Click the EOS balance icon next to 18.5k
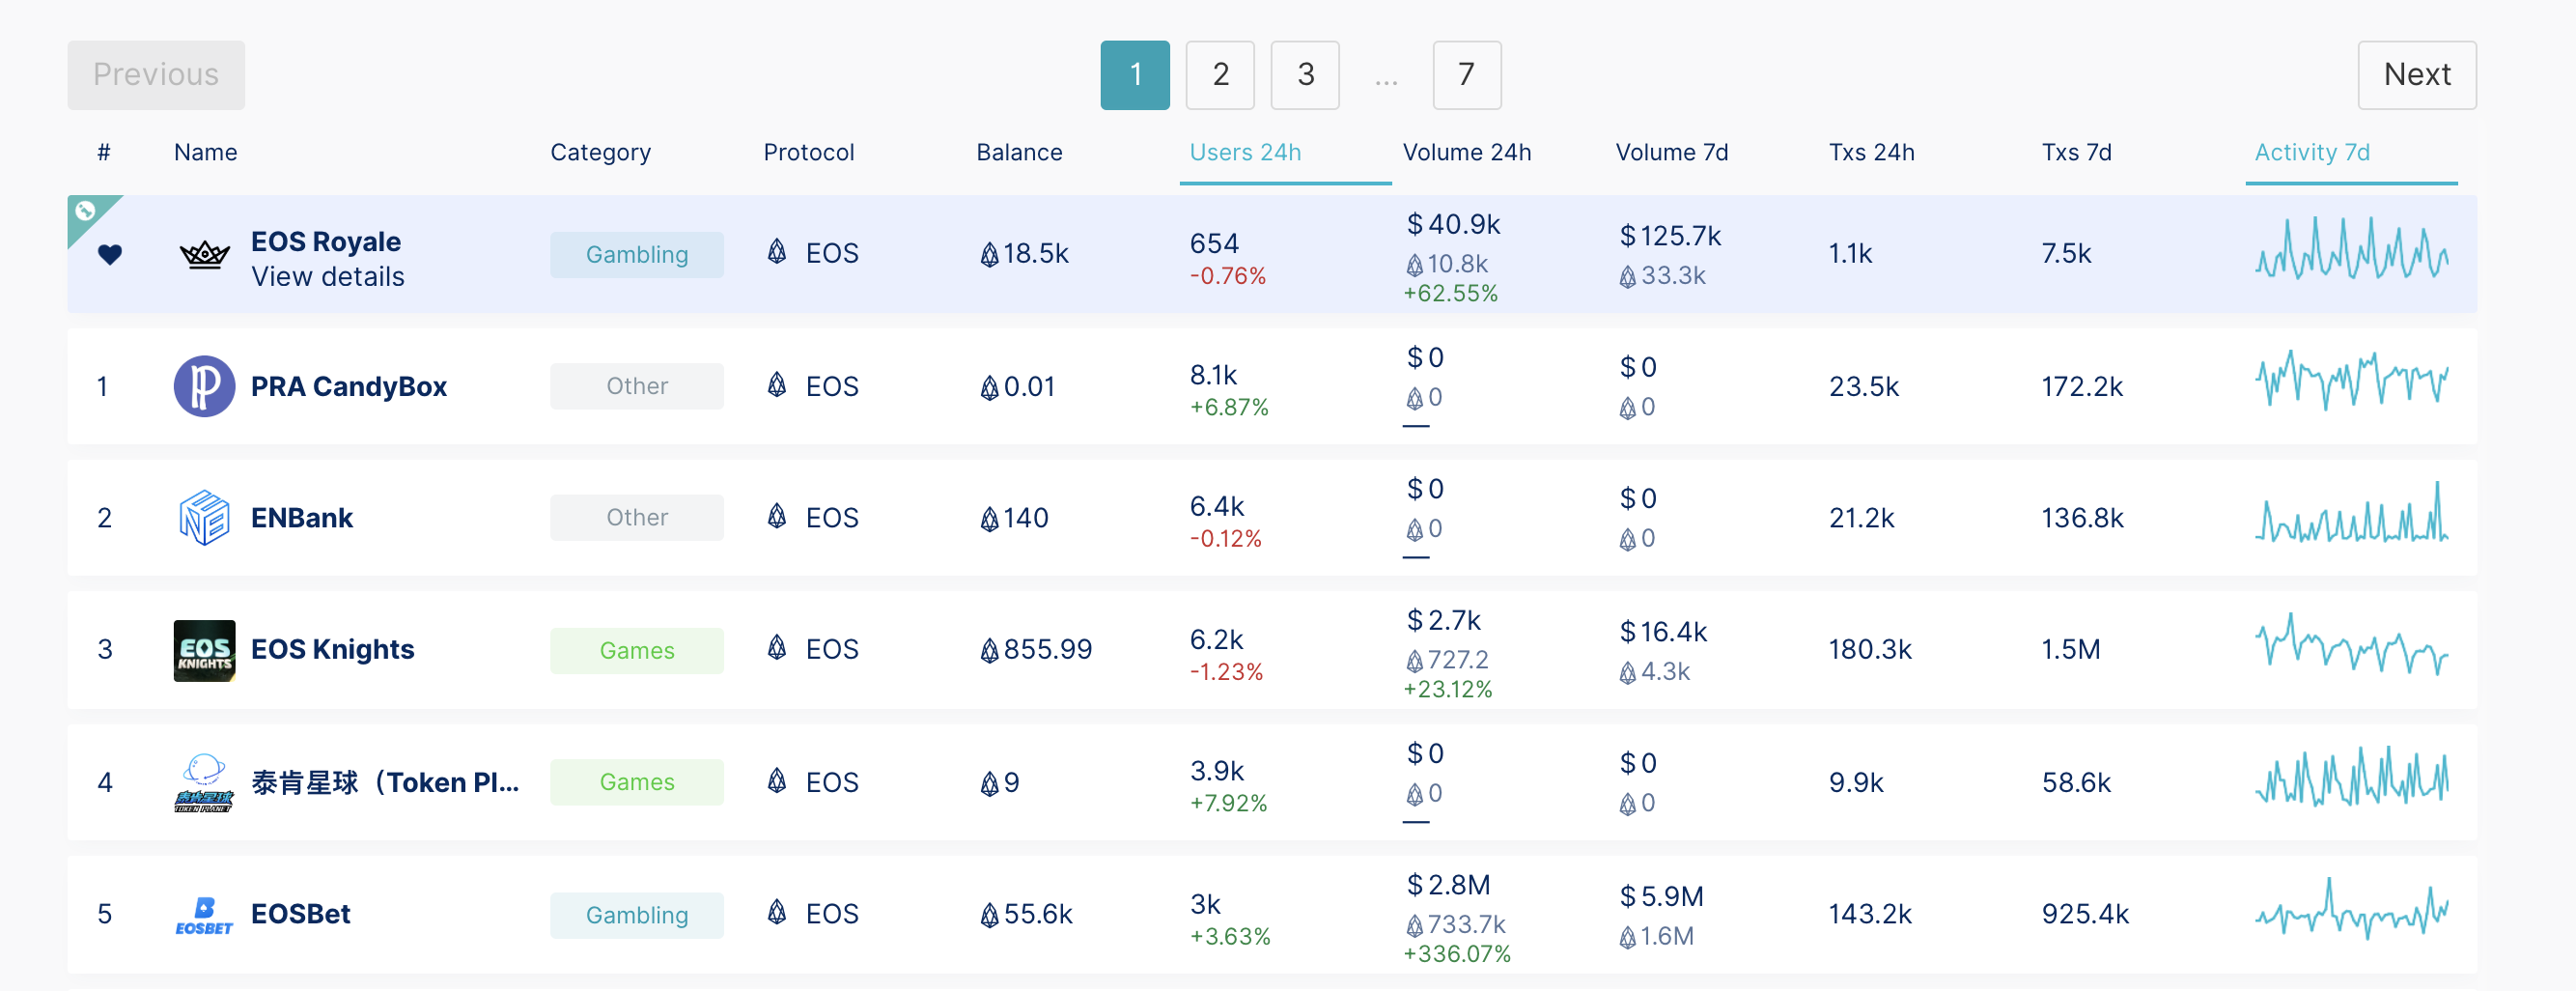The width and height of the screenshot is (2576, 991). (x=989, y=255)
